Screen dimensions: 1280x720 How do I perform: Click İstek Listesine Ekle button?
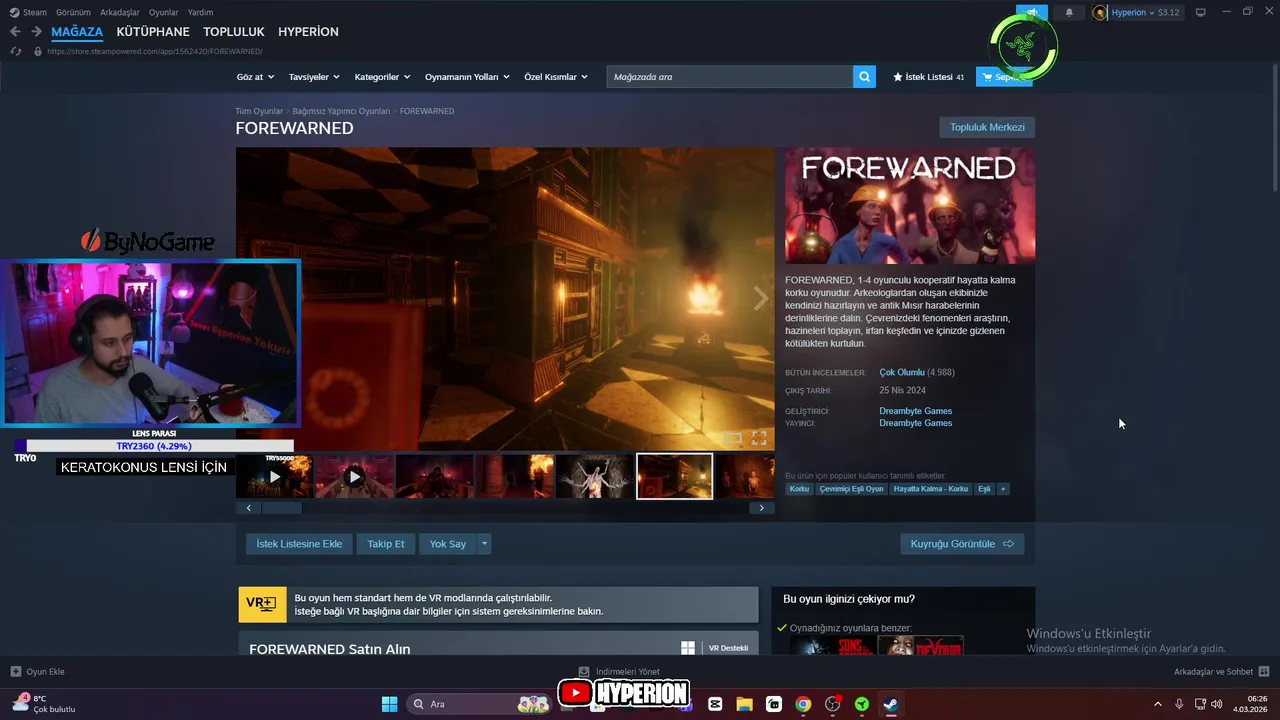(x=299, y=544)
